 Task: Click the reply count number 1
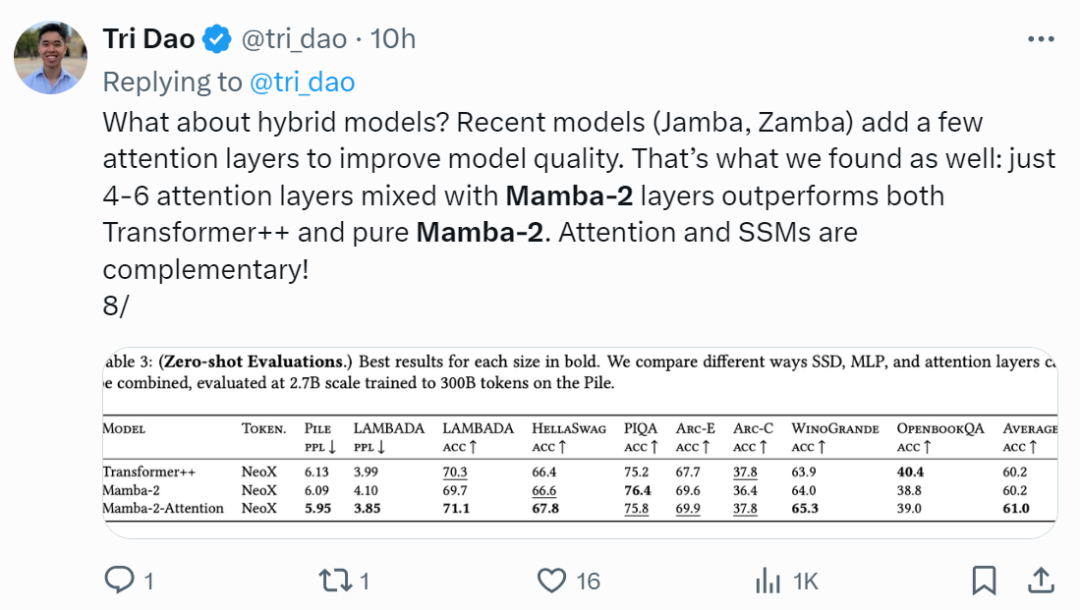click(x=149, y=581)
